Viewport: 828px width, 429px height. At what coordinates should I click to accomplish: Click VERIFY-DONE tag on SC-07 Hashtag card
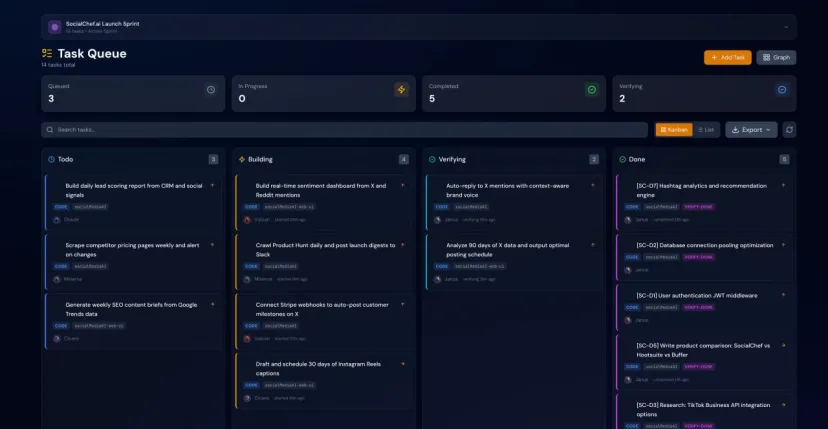click(699, 207)
